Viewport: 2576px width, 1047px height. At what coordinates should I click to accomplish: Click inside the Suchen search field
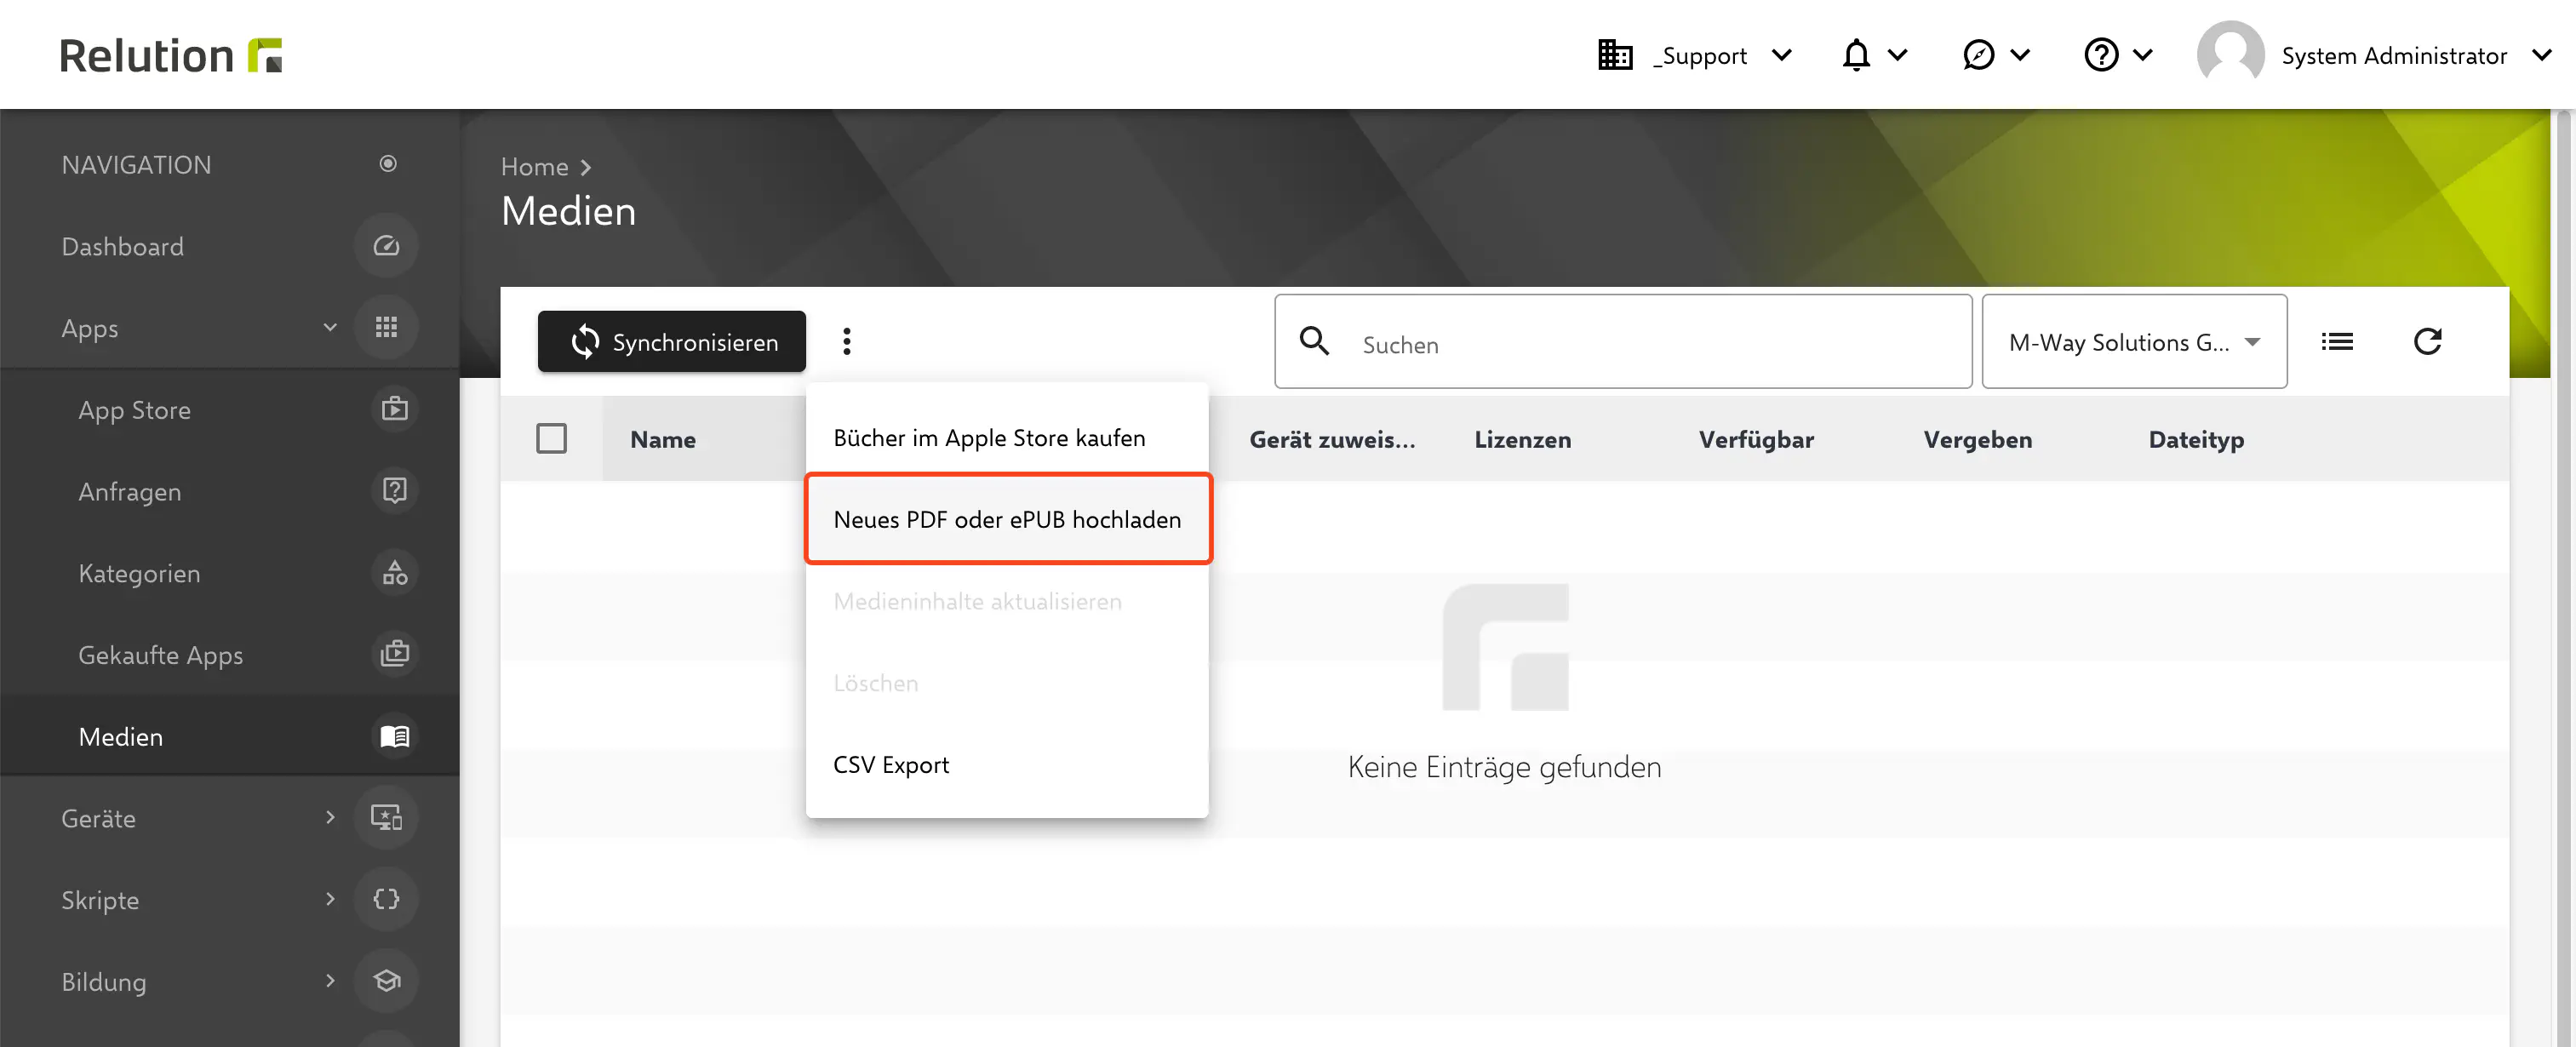pyautogui.click(x=1620, y=343)
